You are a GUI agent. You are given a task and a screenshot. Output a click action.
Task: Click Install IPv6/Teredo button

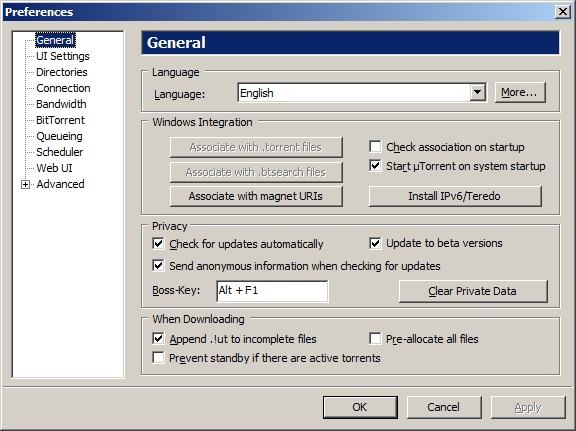pyautogui.click(x=455, y=196)
